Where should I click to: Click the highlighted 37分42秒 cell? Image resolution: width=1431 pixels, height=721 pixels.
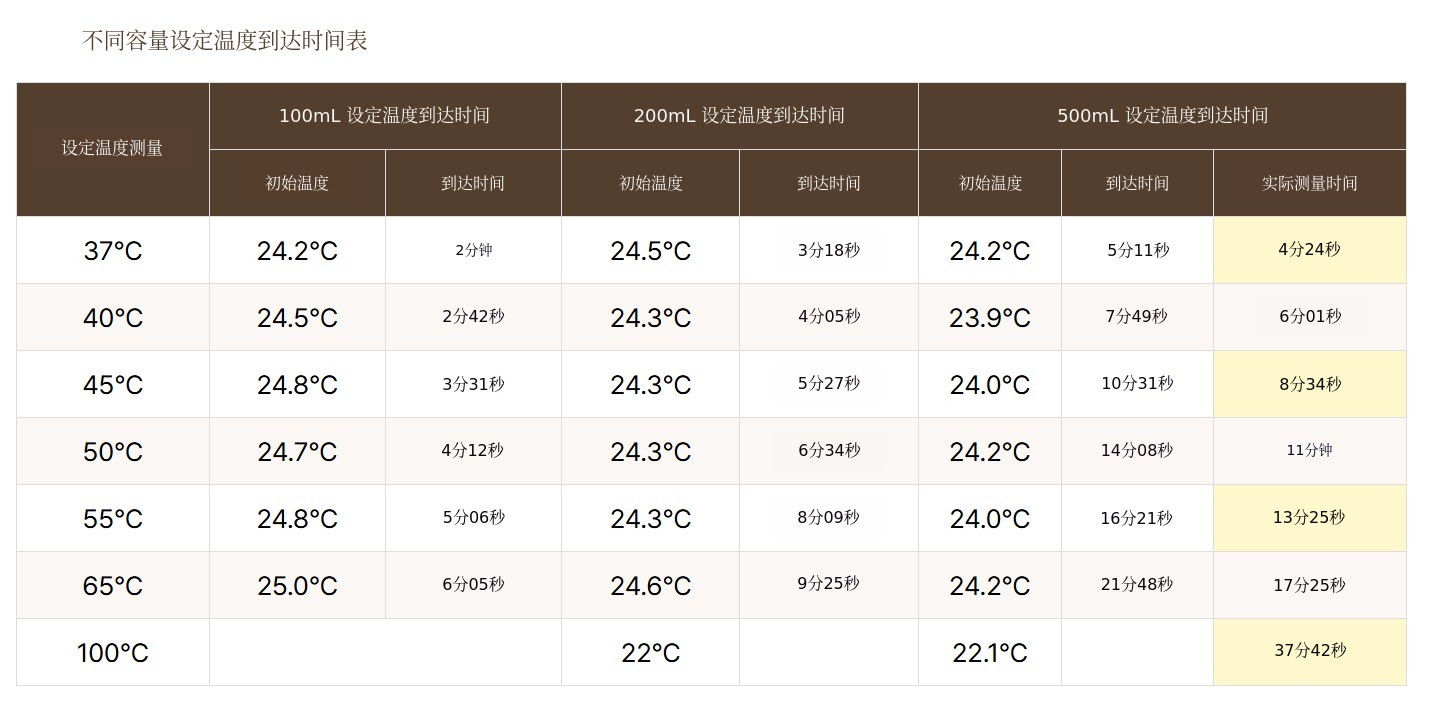click(1309, 651)
